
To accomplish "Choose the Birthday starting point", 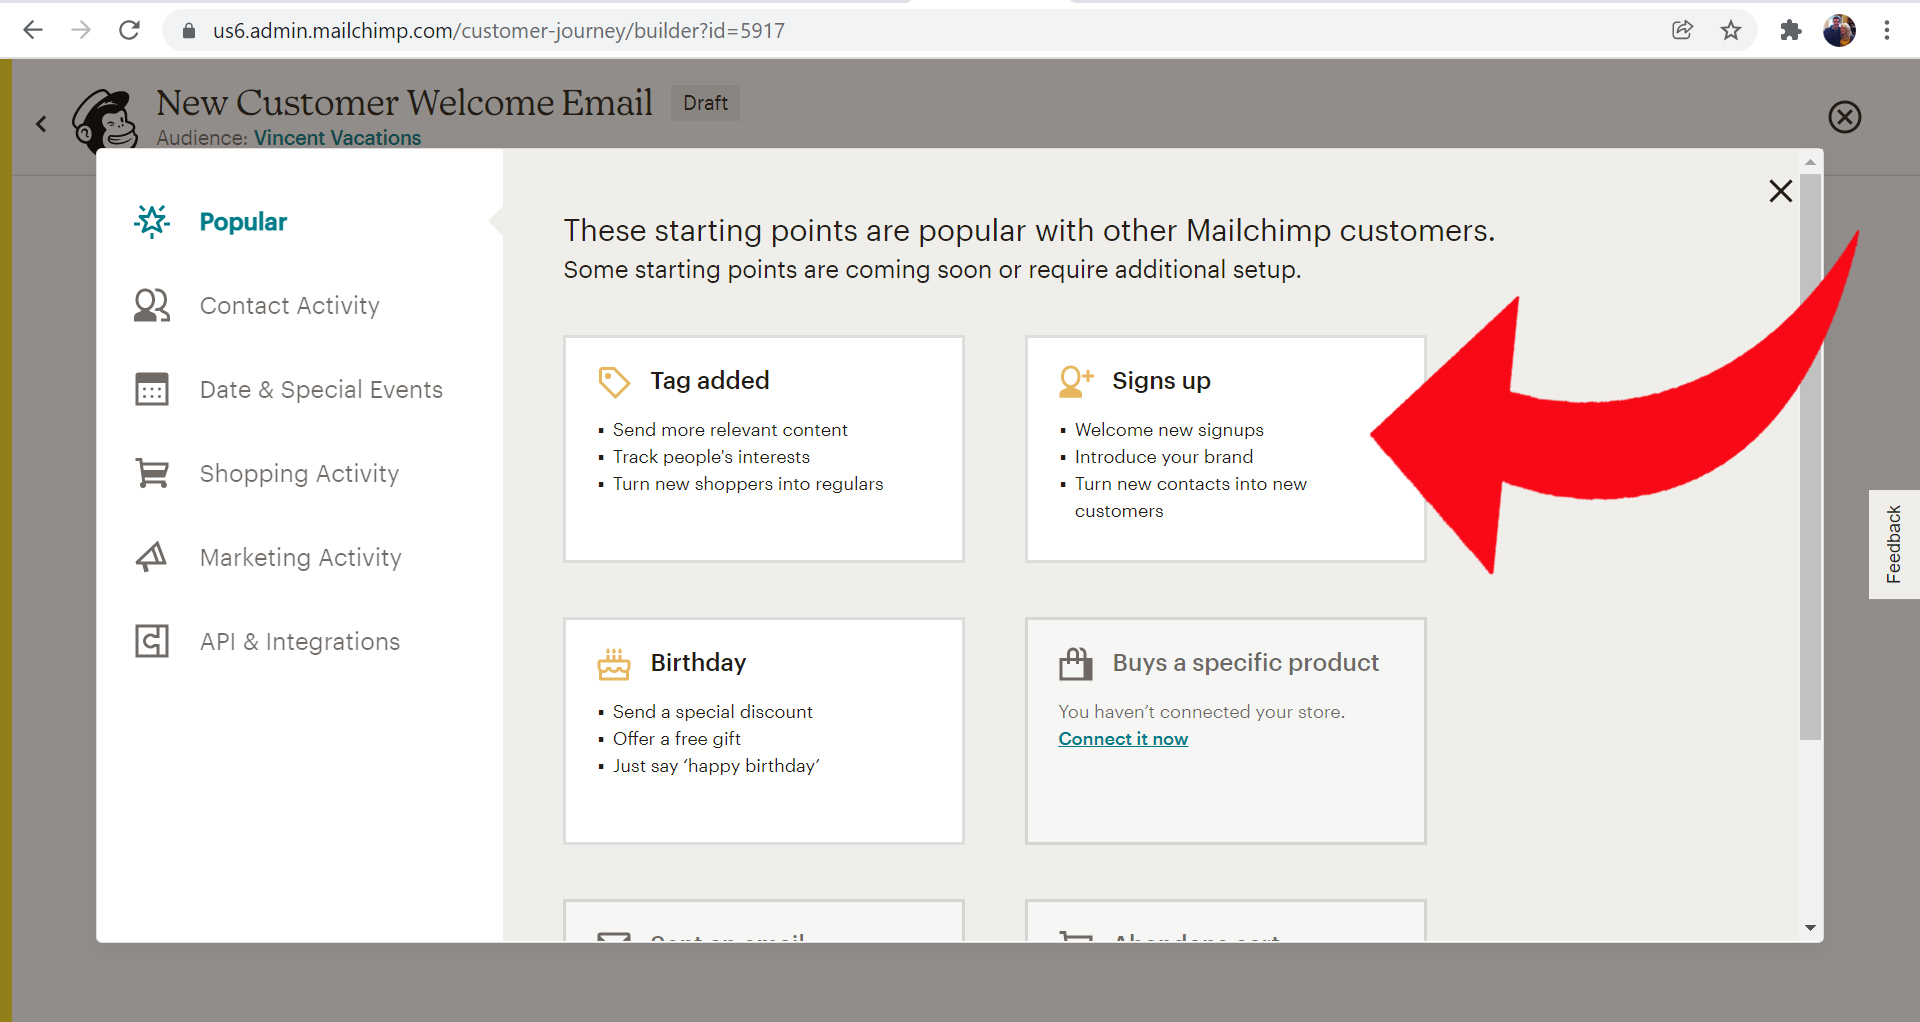I will (764, 731).
